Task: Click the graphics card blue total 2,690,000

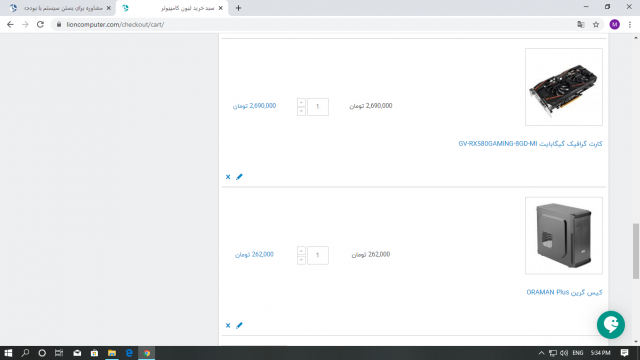Action: (254, 106)
